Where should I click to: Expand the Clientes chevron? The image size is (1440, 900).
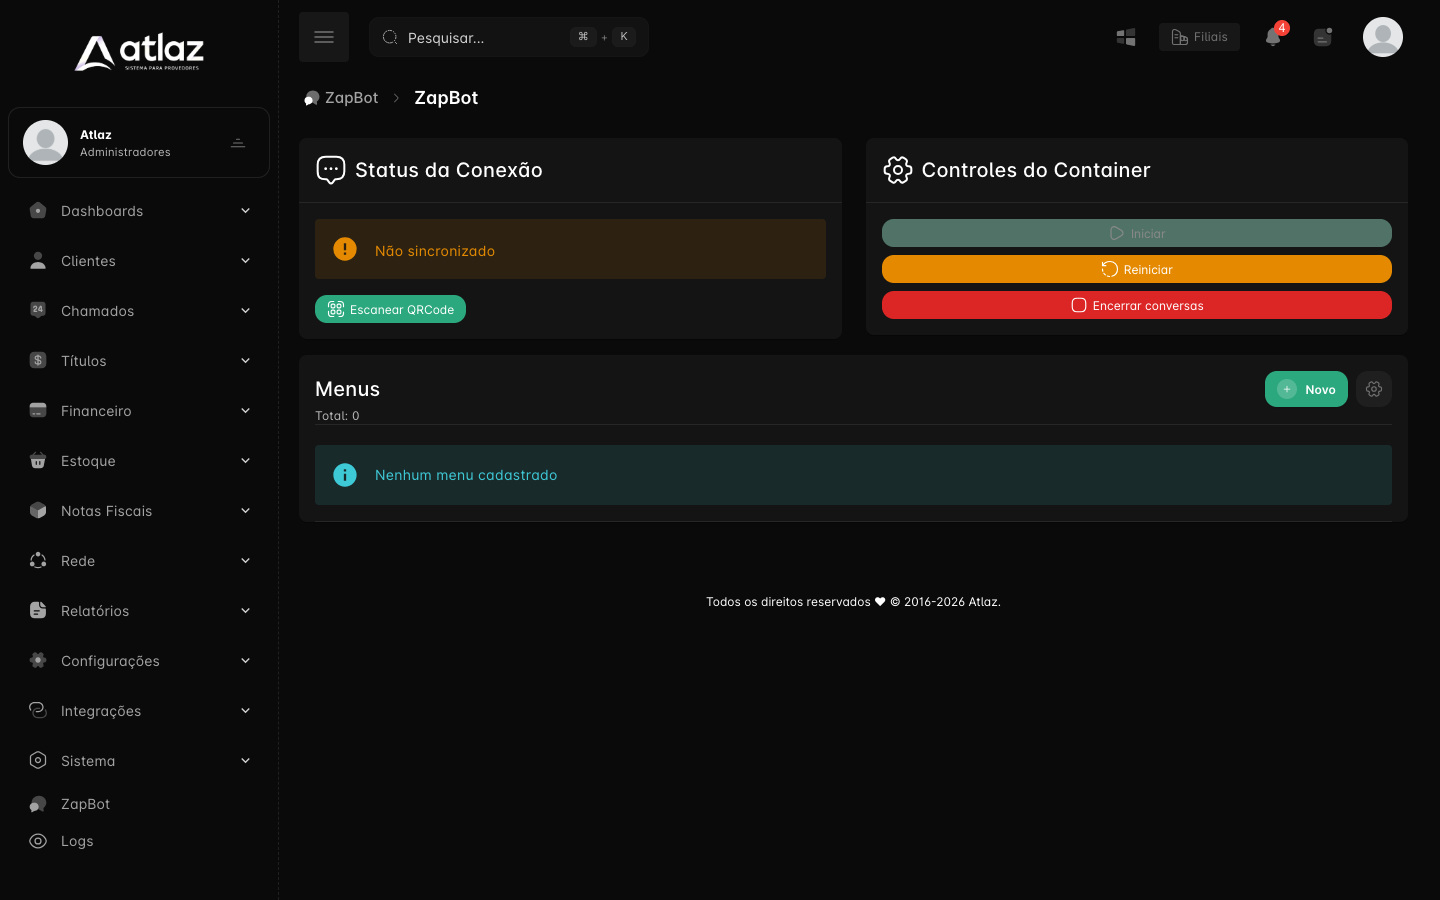pyautogui.click(x=245, y=261)
